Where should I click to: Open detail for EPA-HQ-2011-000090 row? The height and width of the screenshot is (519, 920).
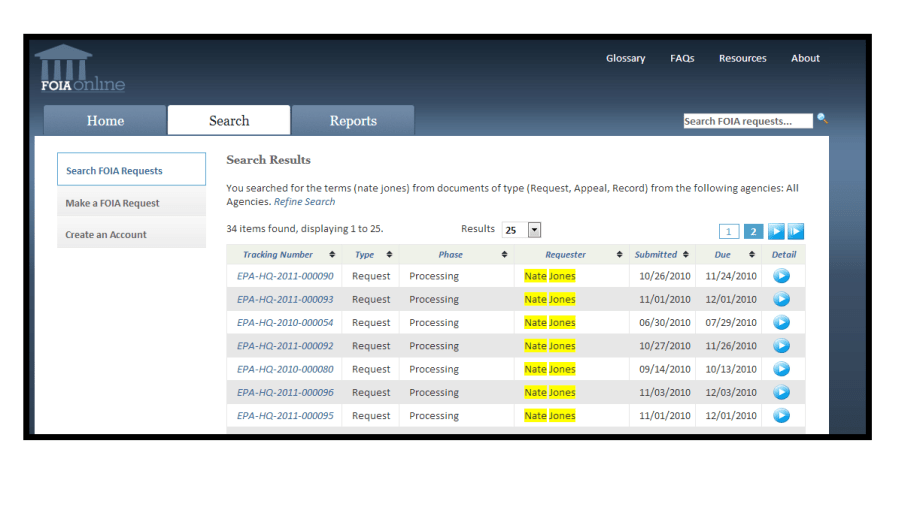pyautogui.click(x=782, y=276)
